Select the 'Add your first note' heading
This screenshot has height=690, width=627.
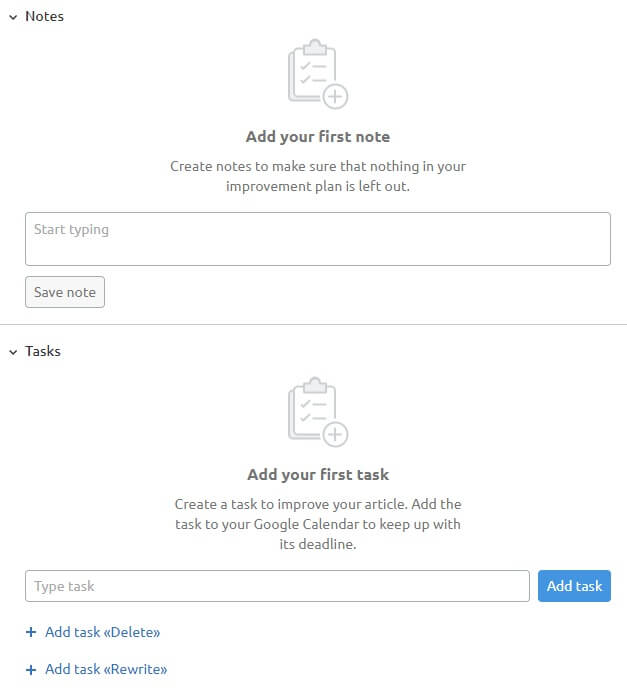pyautogui.click(x=318, y=136)
